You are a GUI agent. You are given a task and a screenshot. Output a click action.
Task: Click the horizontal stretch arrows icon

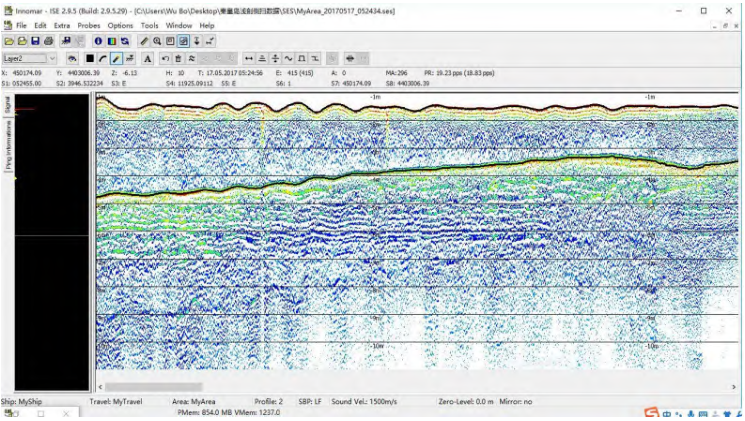click(249, 58)
